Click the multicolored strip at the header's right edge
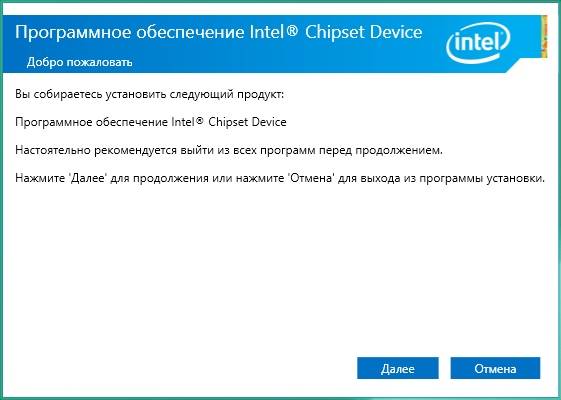 point(543,38)
